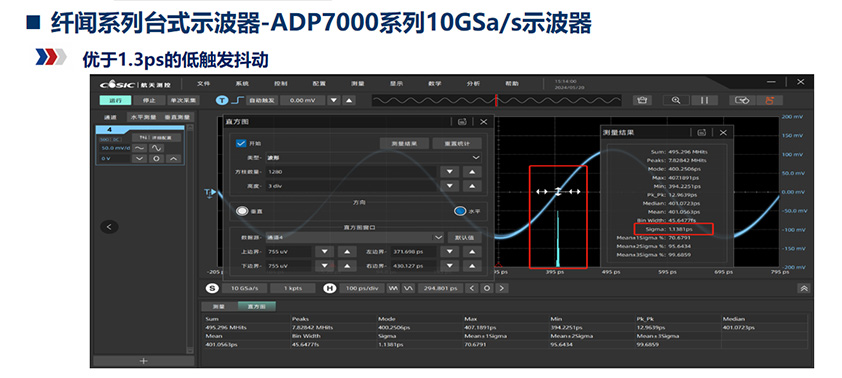This screenshot has width=842, height=378.
Task: Collapse the left panel with < button
Action: point(109,227)
